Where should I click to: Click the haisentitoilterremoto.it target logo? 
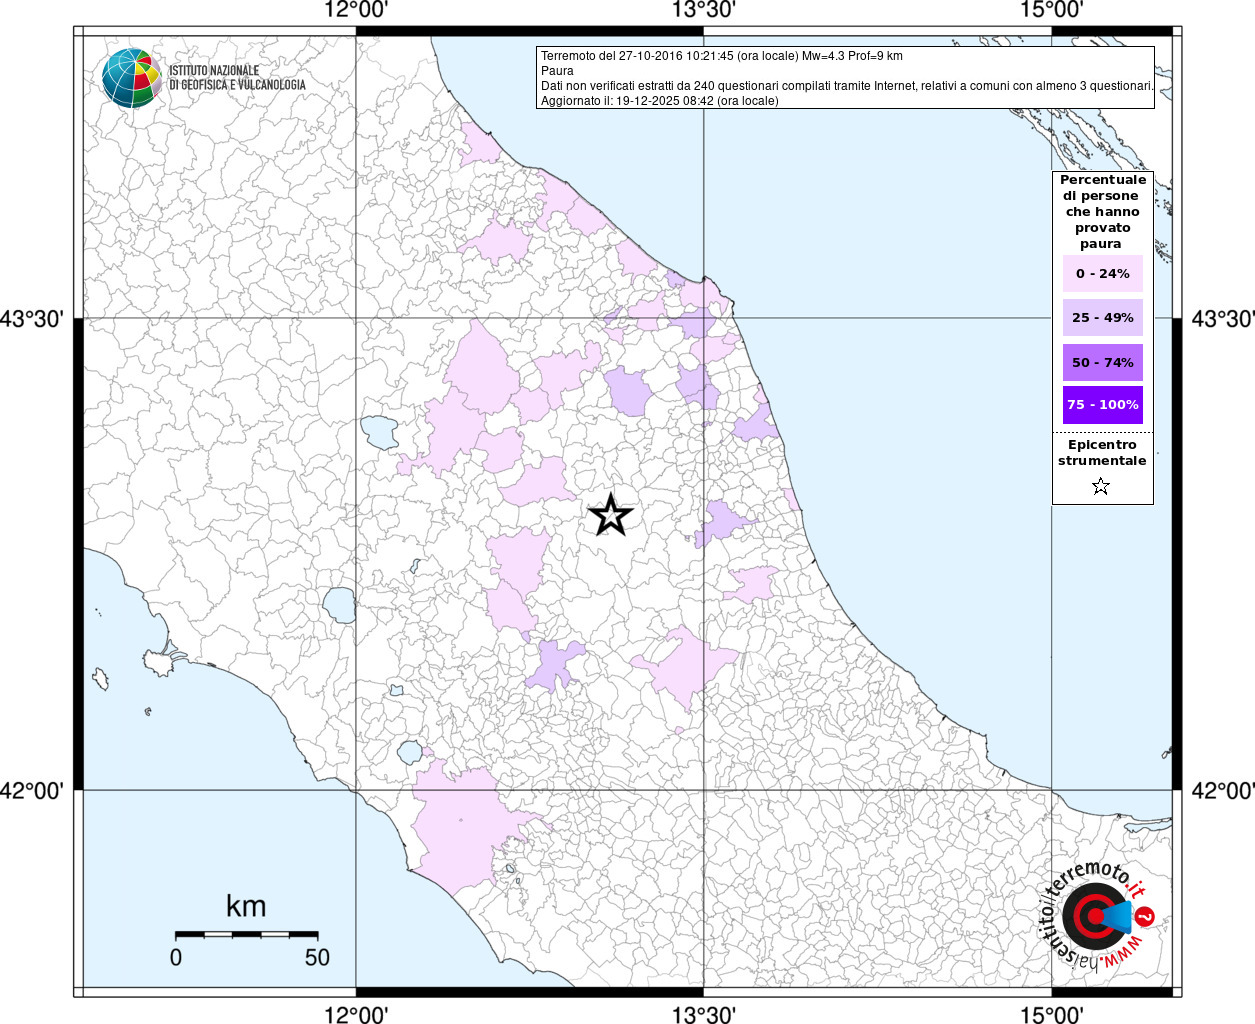1095,915
